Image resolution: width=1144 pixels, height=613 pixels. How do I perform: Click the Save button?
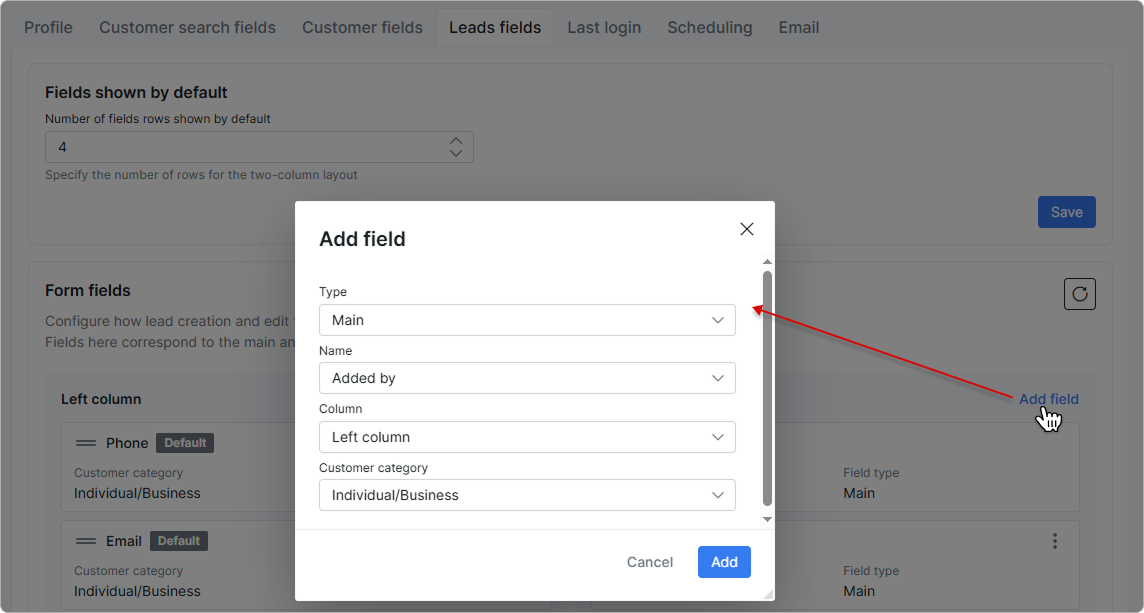coord(1067,212)
